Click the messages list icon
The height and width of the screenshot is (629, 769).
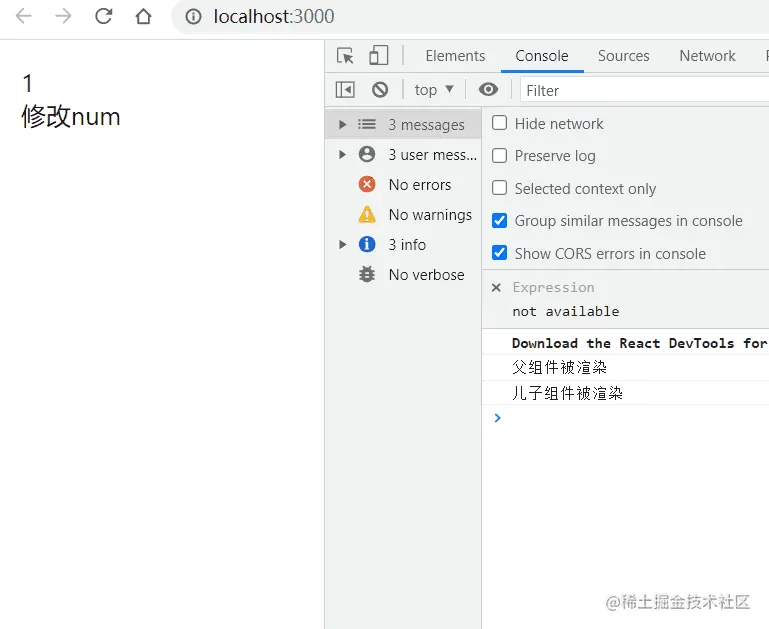(367, 125)
